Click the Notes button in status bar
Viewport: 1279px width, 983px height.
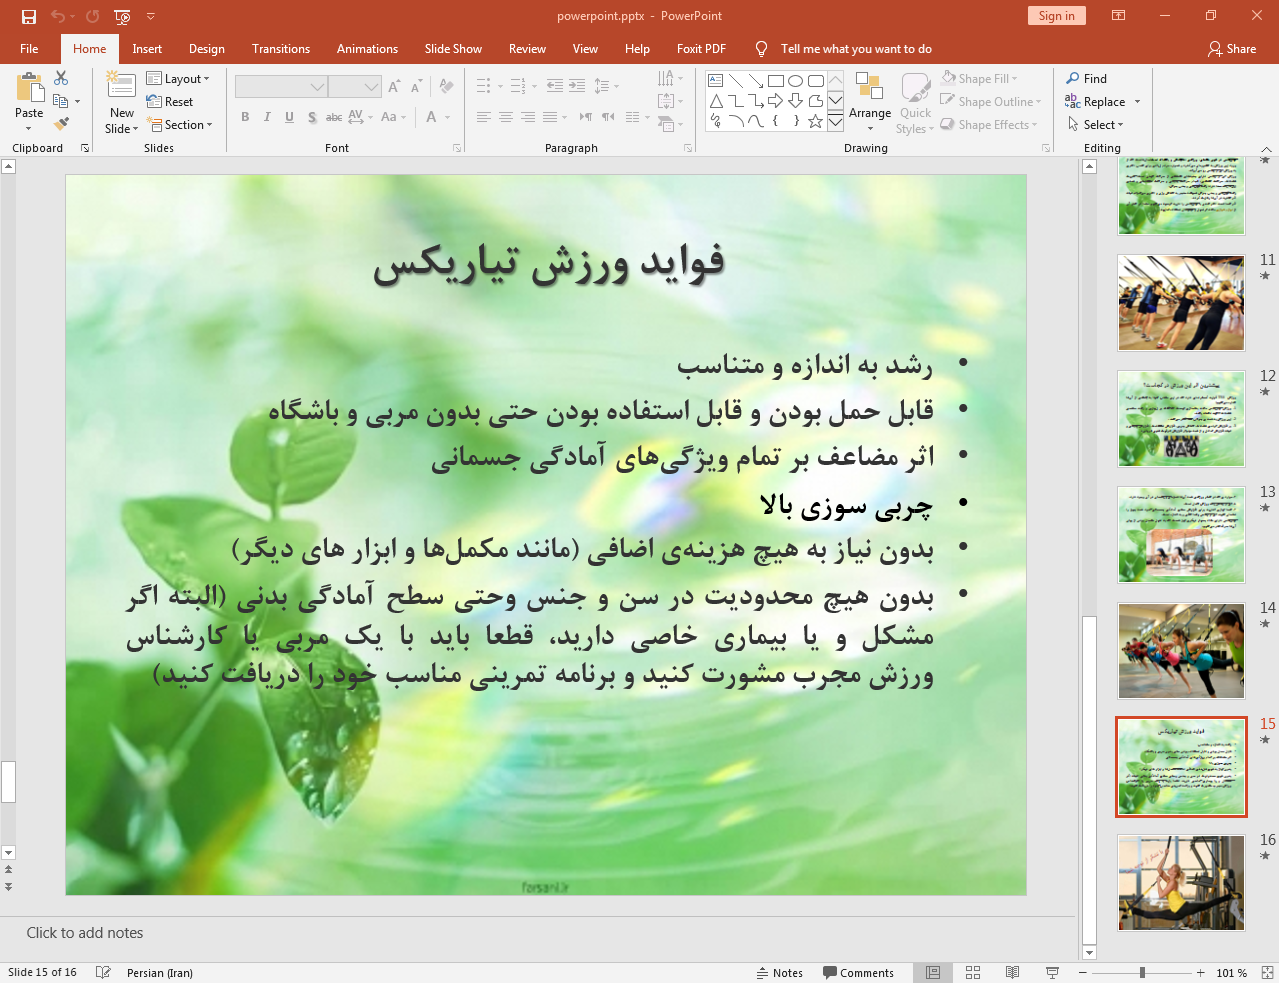[x=780, y=973]
